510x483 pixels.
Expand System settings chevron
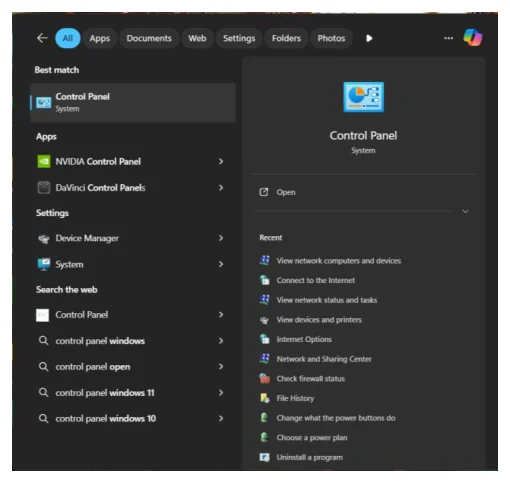pyautogui.click(x=221, y=264)
